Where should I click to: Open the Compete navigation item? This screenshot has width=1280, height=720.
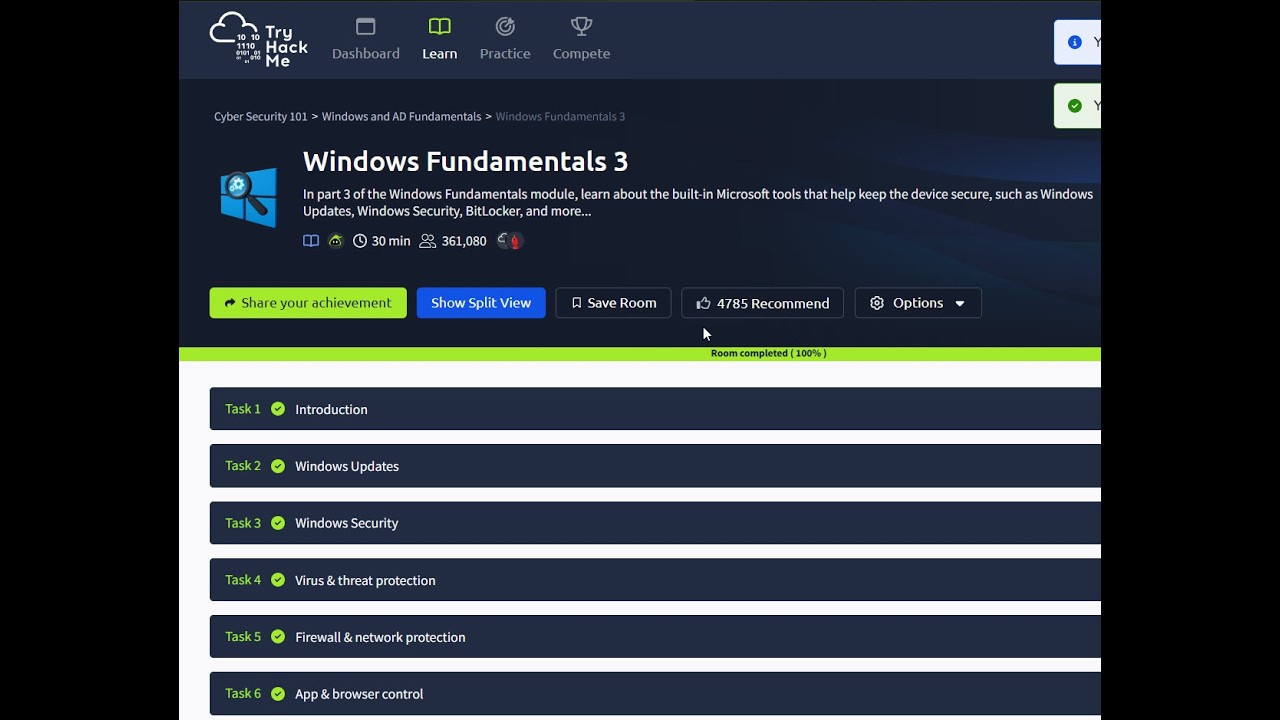tap(581, 39)
